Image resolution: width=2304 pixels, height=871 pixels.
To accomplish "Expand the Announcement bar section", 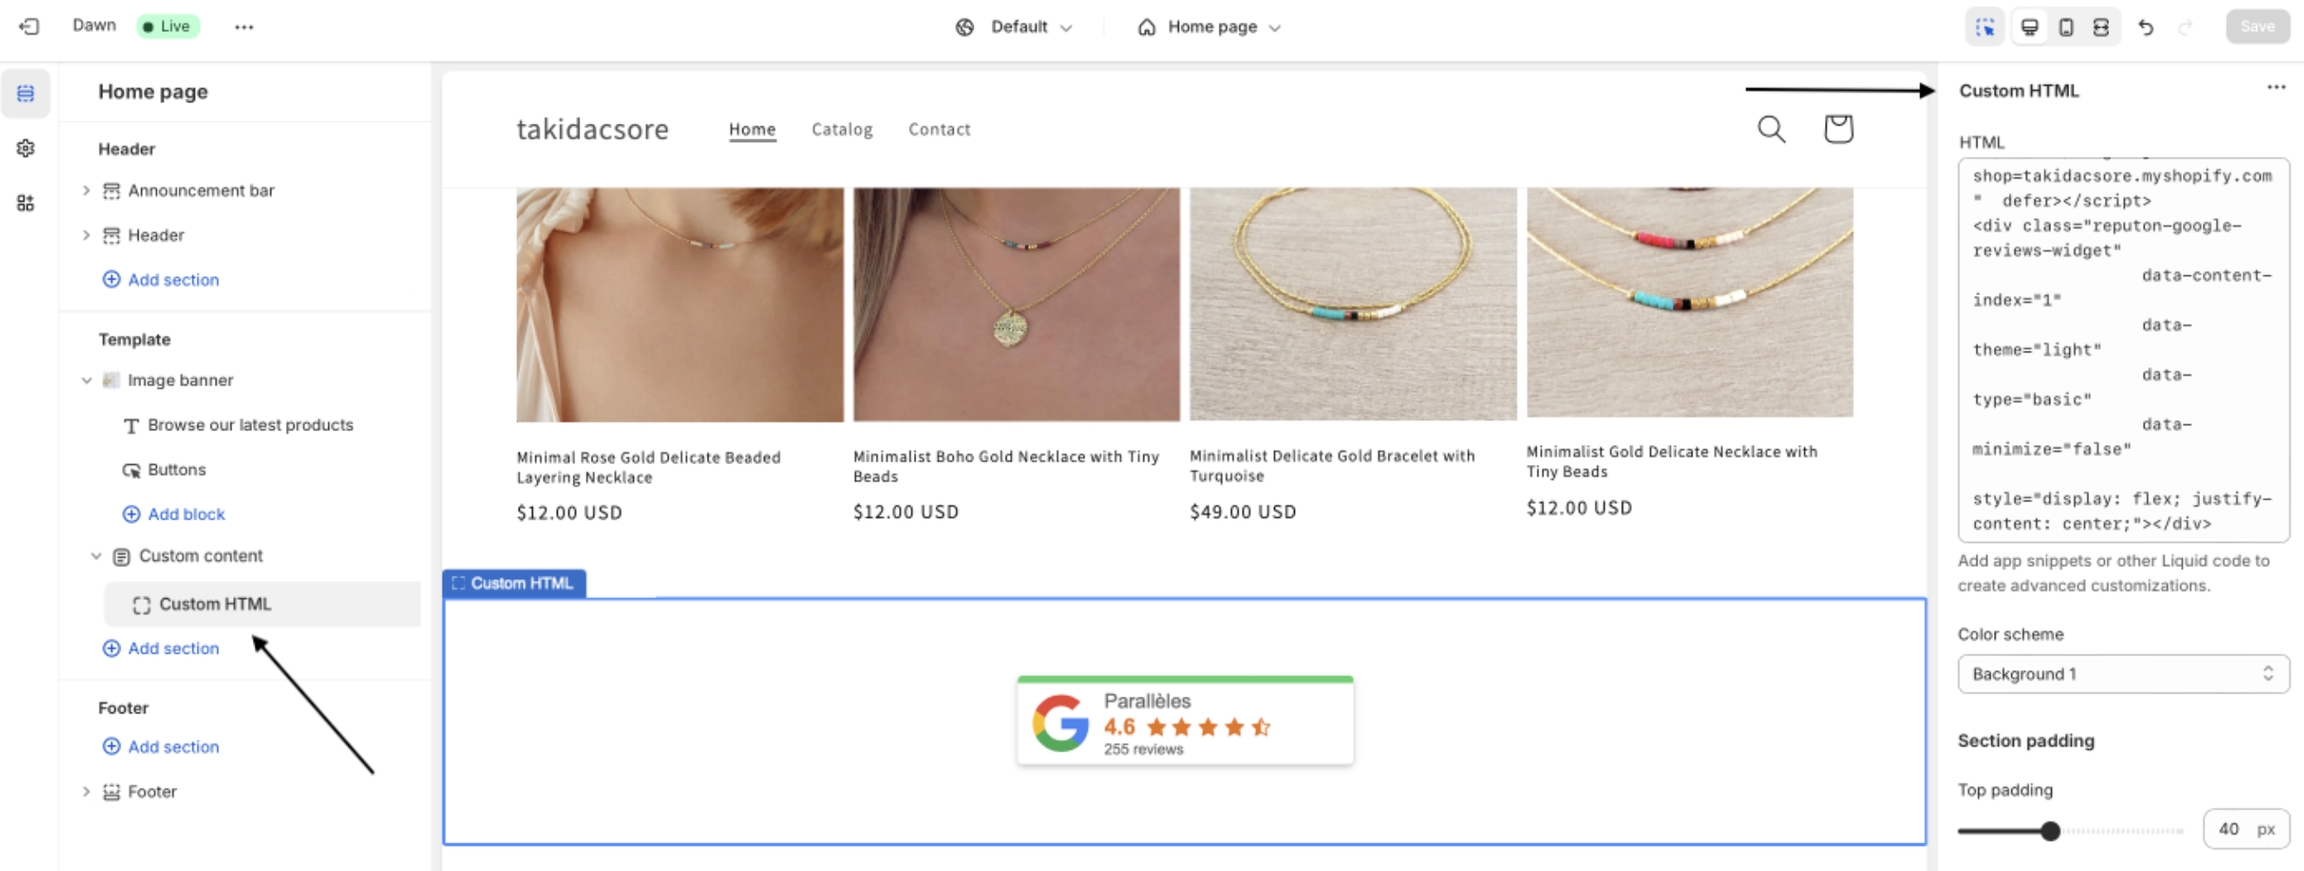I will point(86,190).
